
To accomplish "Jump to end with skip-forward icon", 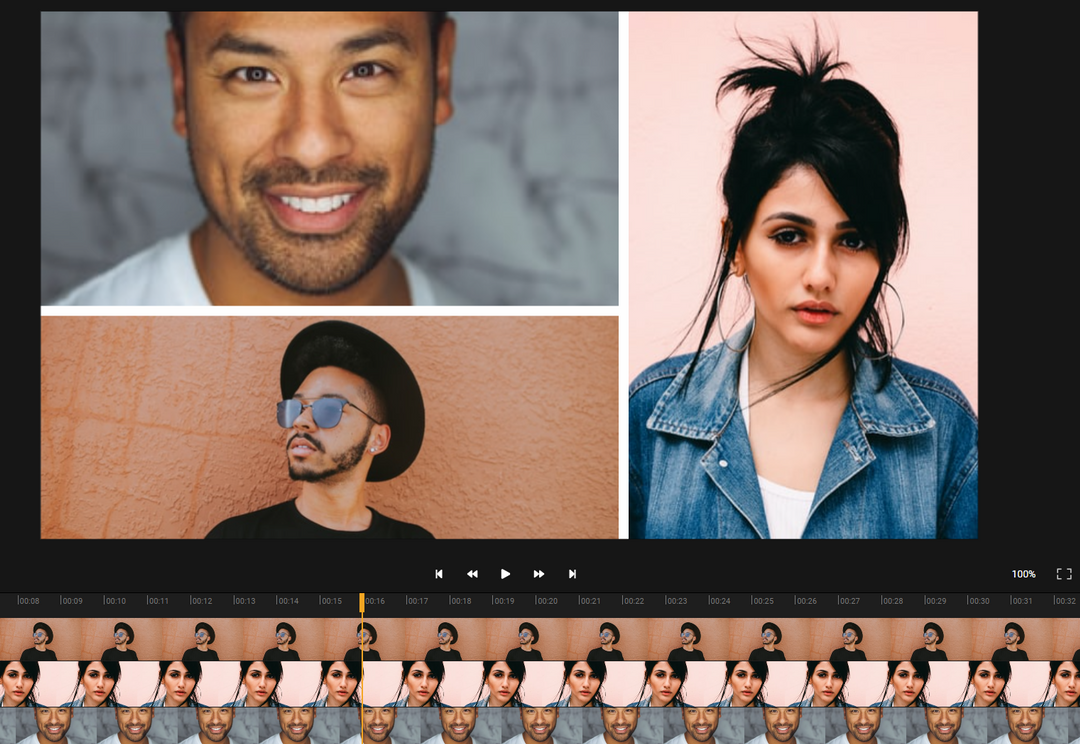I will pyautogui.click(x=572, y=573).
